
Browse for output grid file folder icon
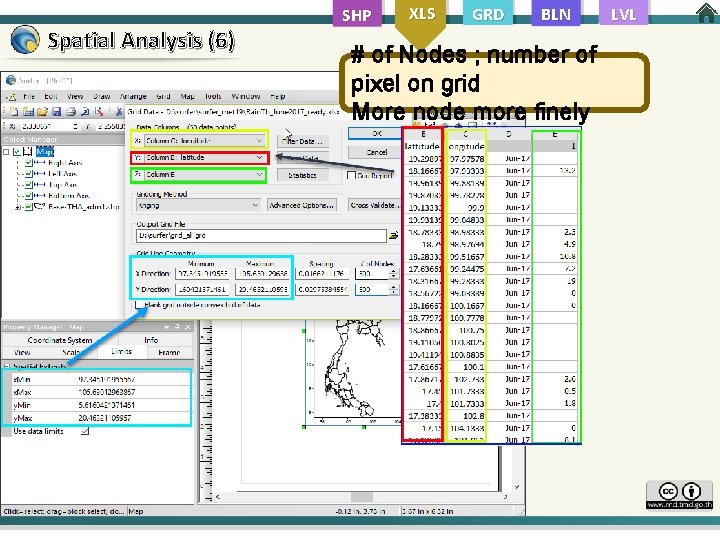click(x=394, y=236)
